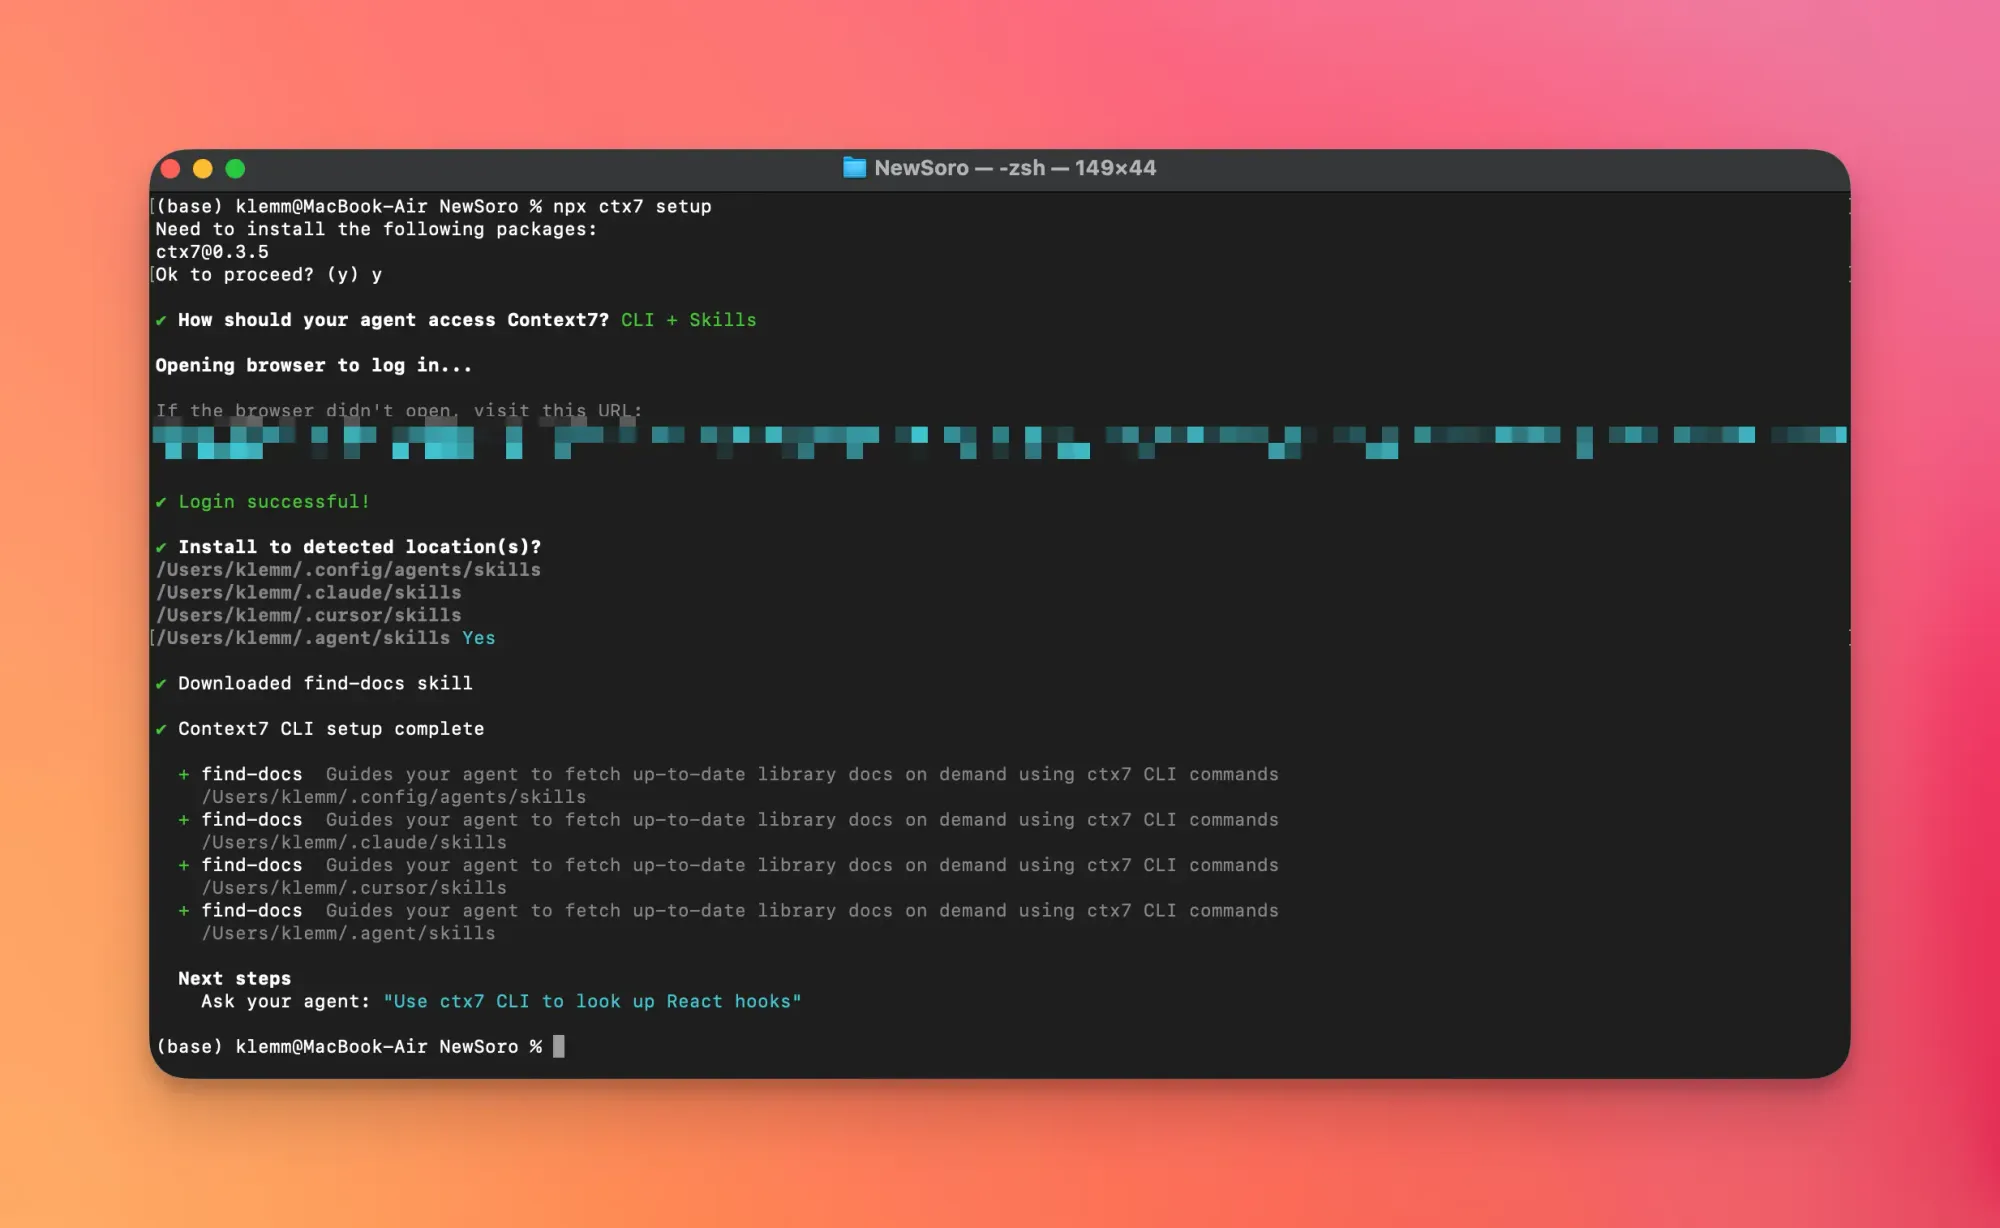Click the checkmark beside Install to detected location(s)

tap(161, 547)
